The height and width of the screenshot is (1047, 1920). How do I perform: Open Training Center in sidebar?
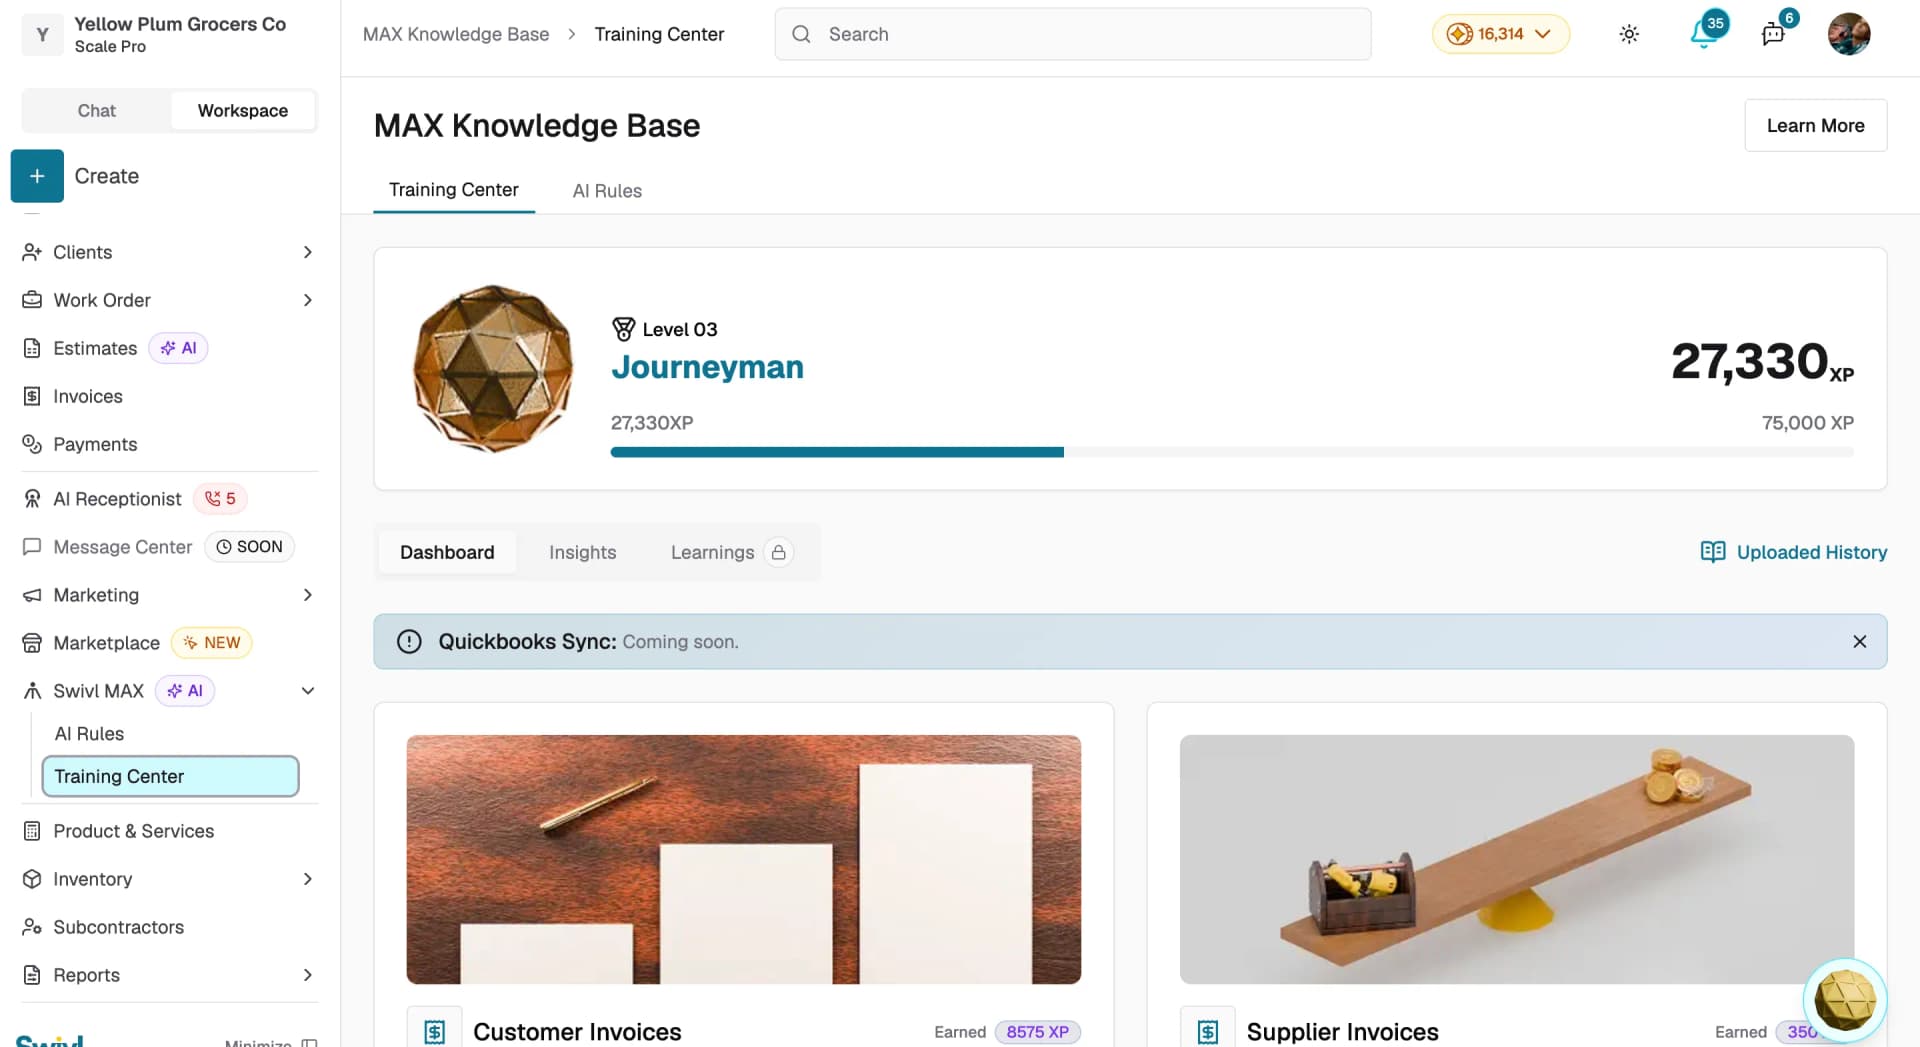(x=170, y=777)
